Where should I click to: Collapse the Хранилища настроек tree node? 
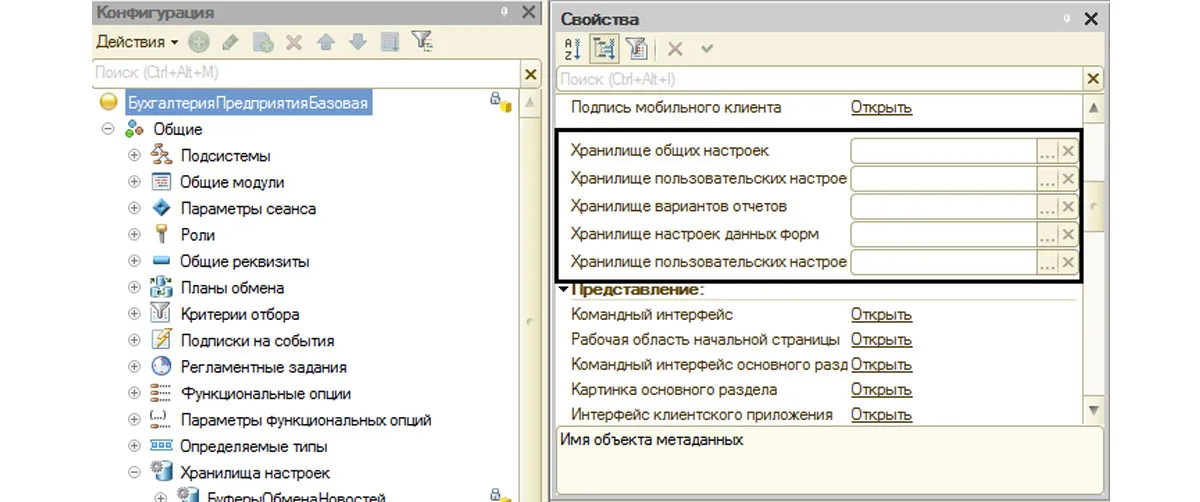135,472
